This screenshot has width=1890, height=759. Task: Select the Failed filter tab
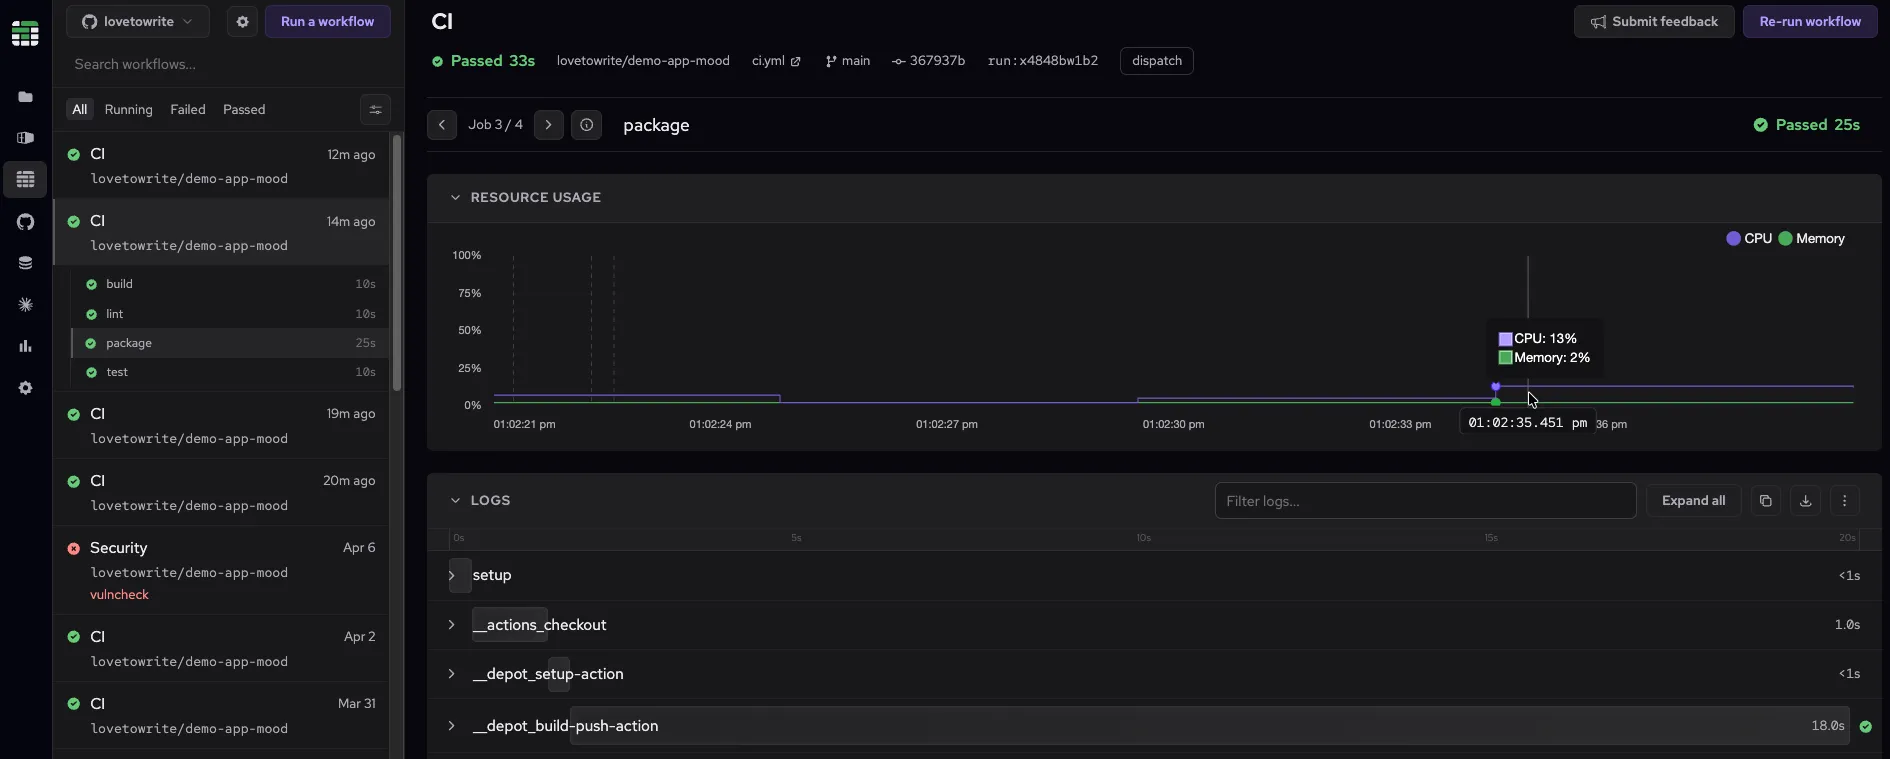[x=188, y=110]
